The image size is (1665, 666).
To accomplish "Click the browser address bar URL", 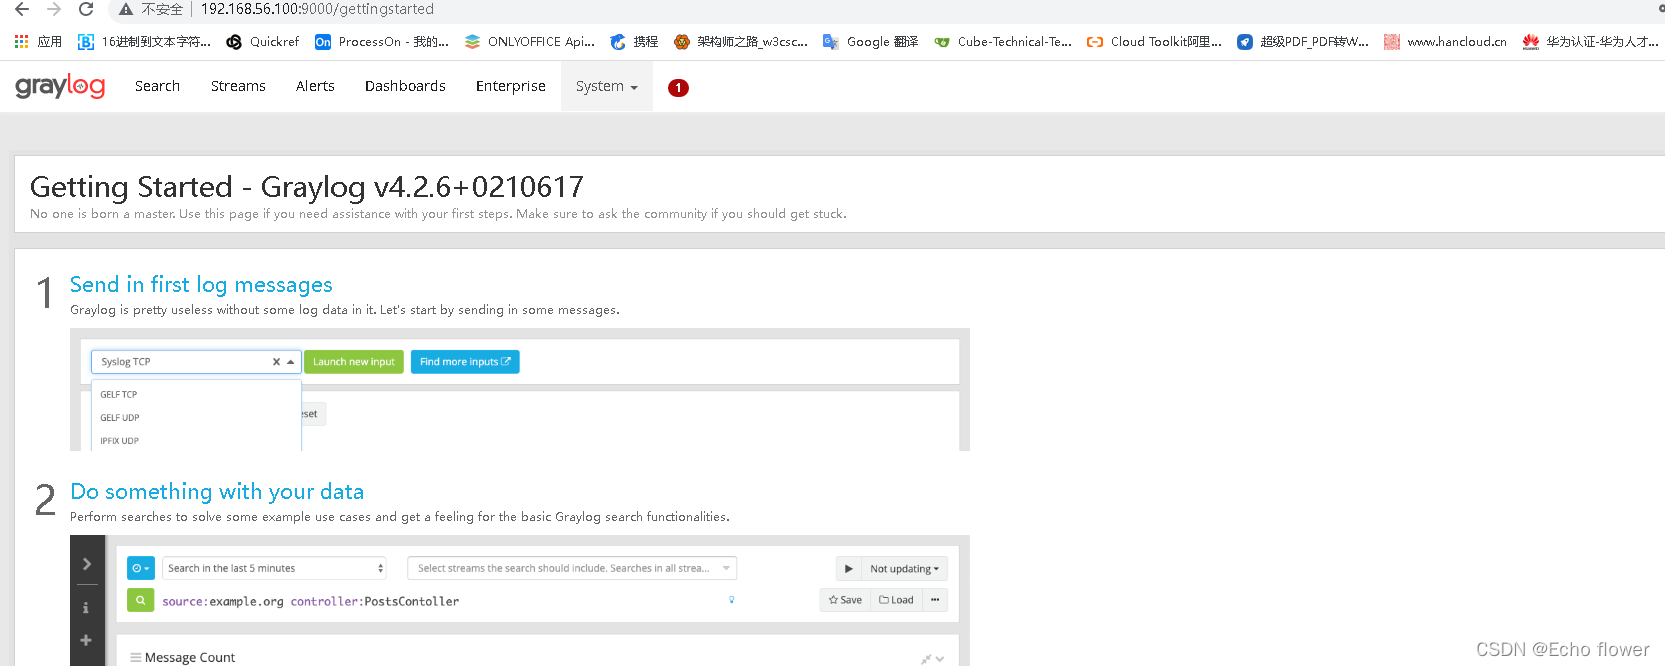I will (x=317, y=9).
